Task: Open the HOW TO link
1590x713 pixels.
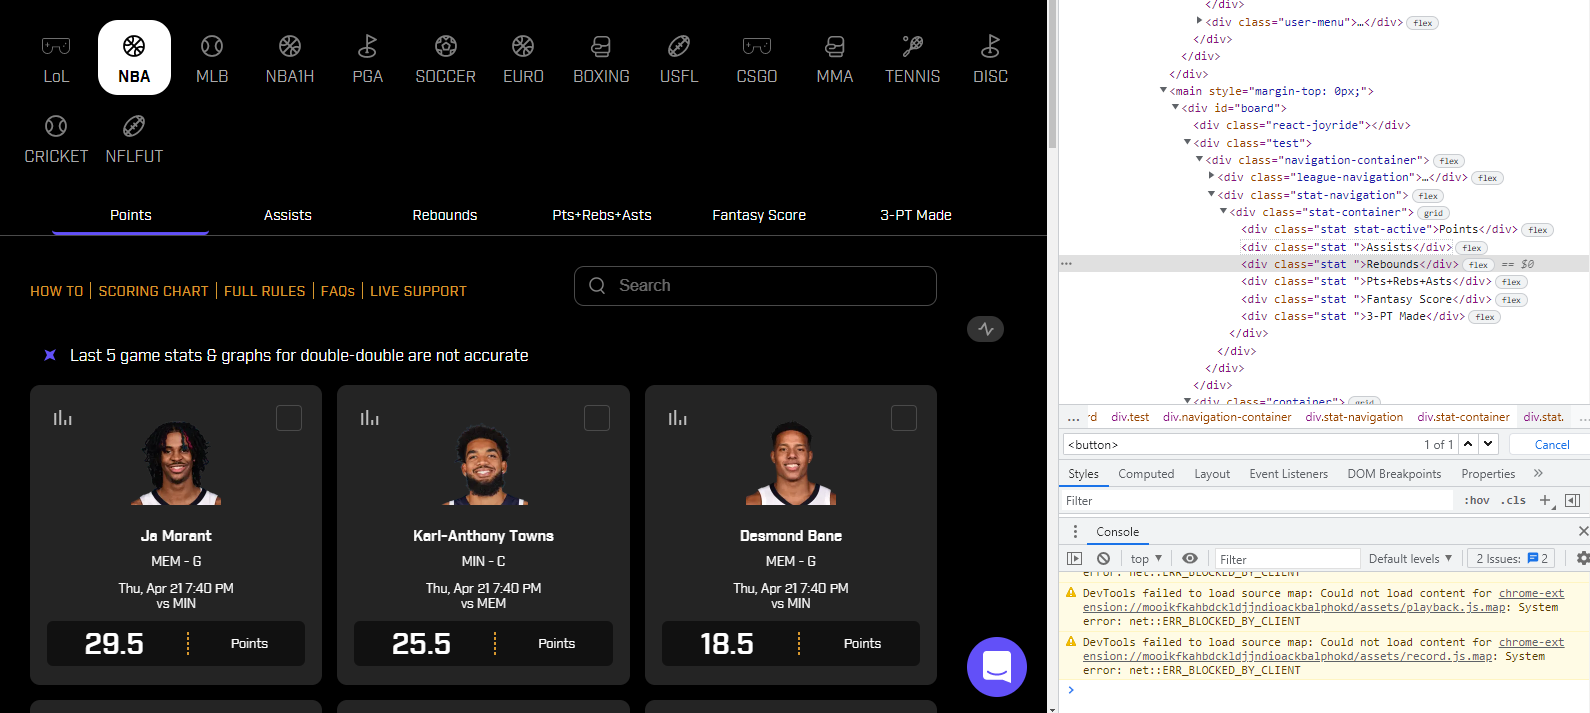Action: 57,291
